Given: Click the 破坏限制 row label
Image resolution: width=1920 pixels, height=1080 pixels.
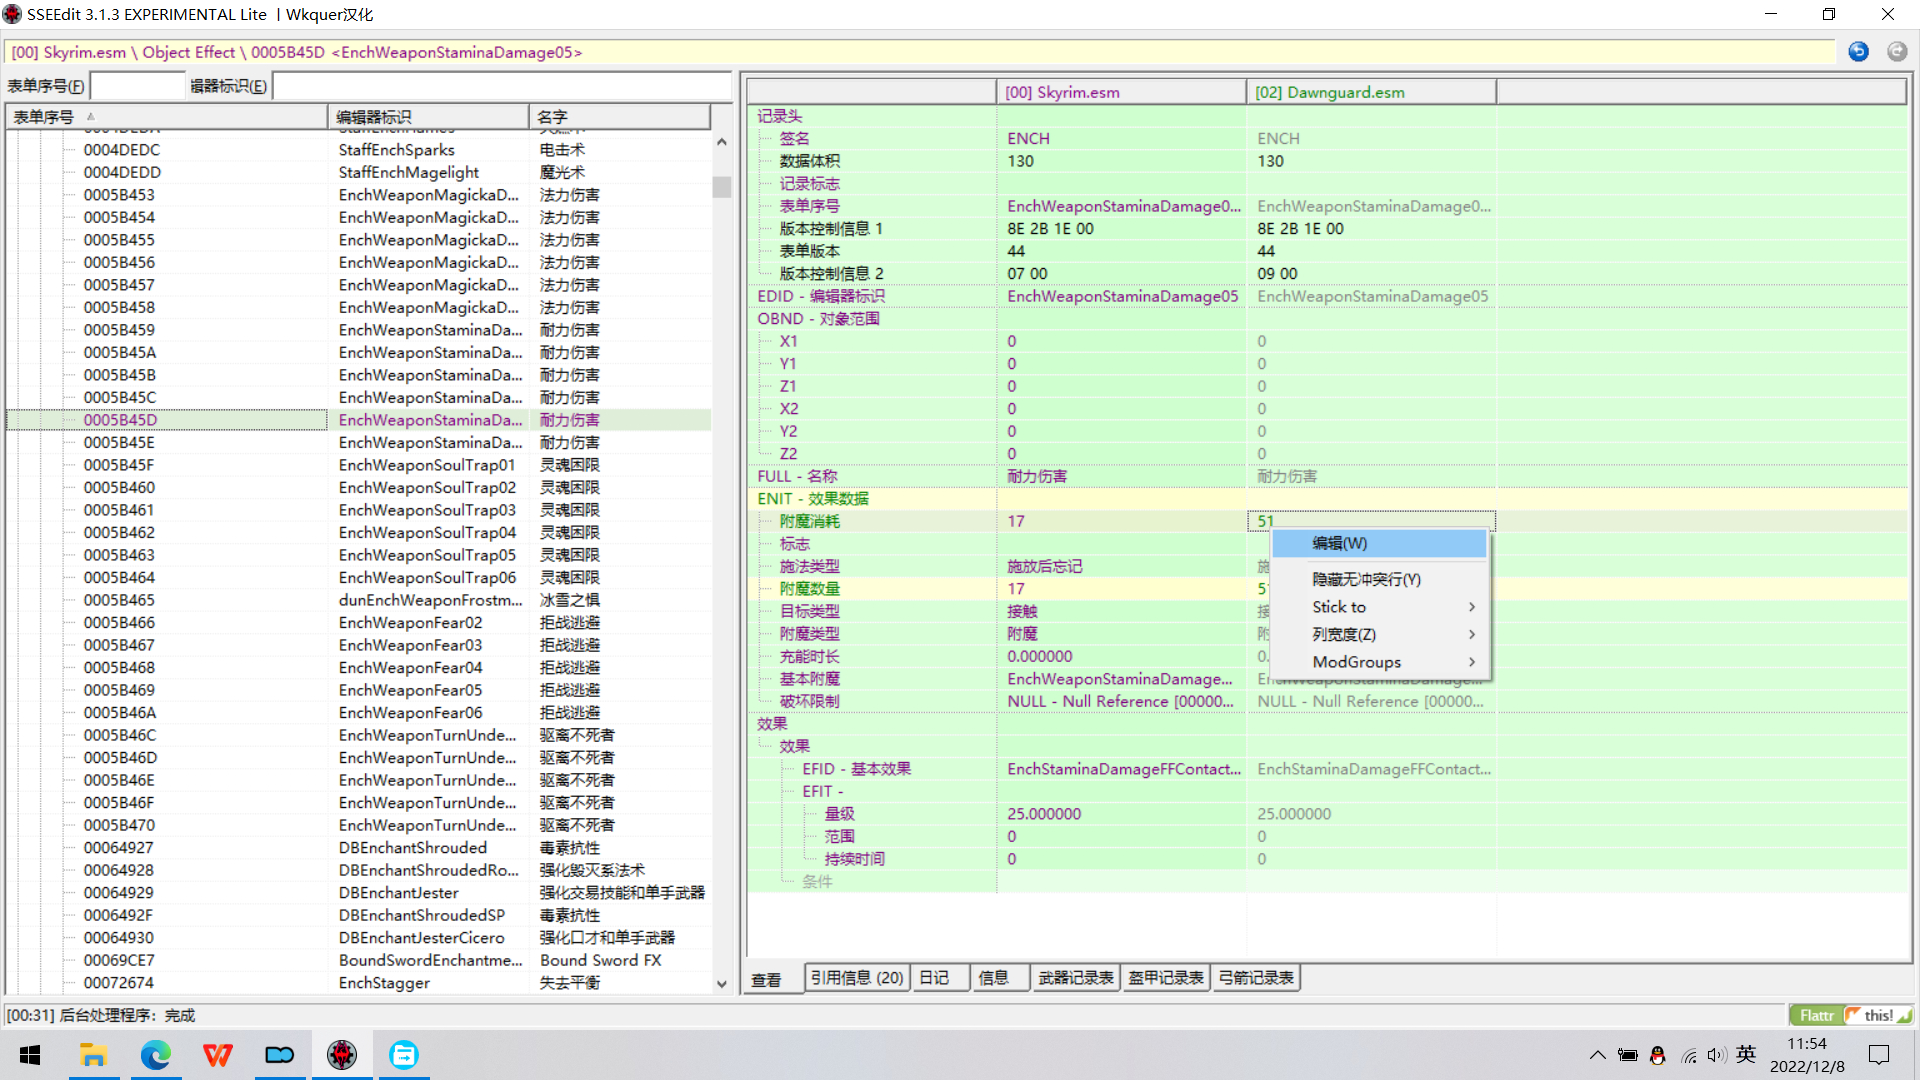Looking at the screenshot, I should 809,701.
